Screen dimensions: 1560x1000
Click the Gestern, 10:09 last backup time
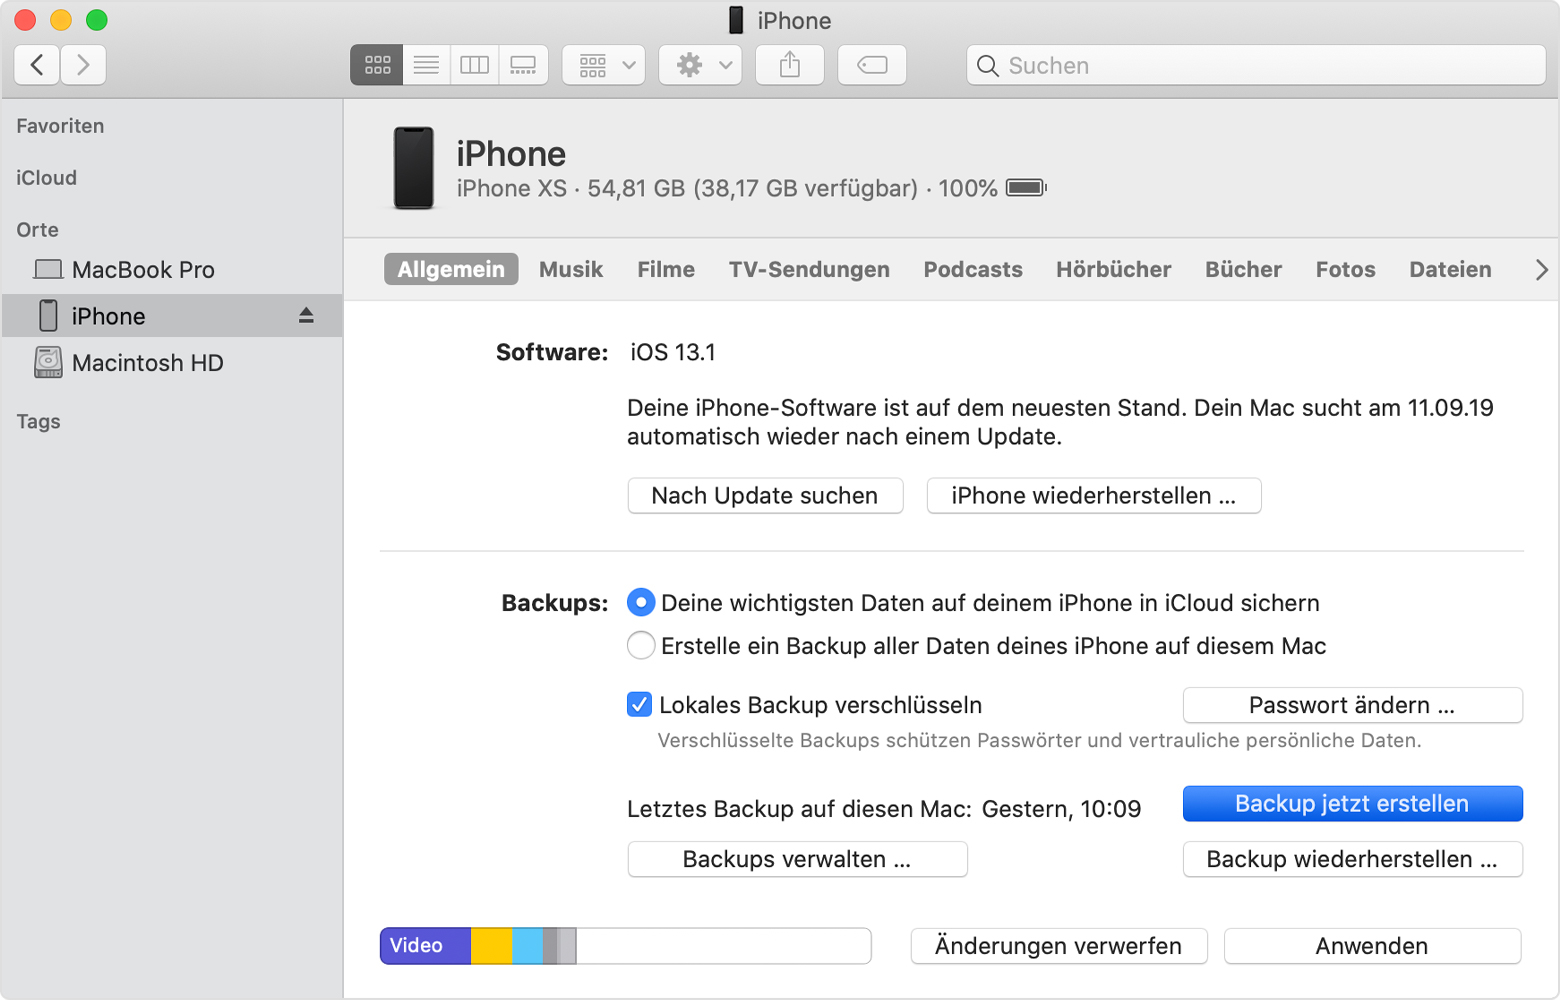(x=1061, y=809)
